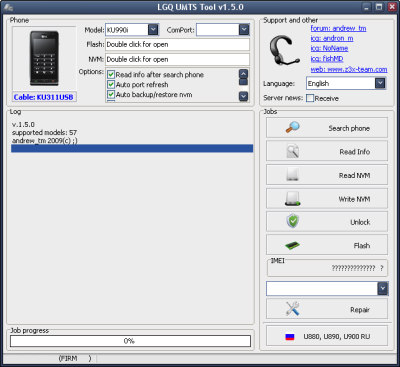Open the icq: NoName link
The height and width of the screenshot is (367, 400).
pyautogui.click(x=329, y=48)
